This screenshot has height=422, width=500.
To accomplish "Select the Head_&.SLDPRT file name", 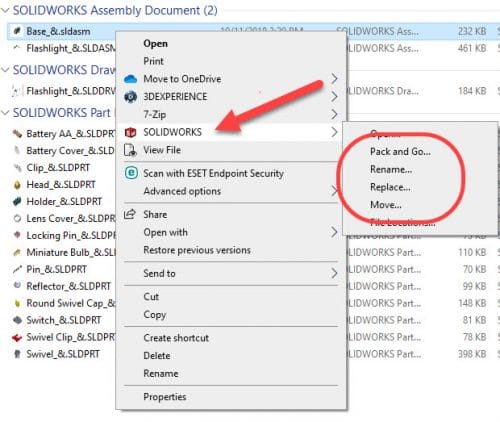I will [61, 185].
